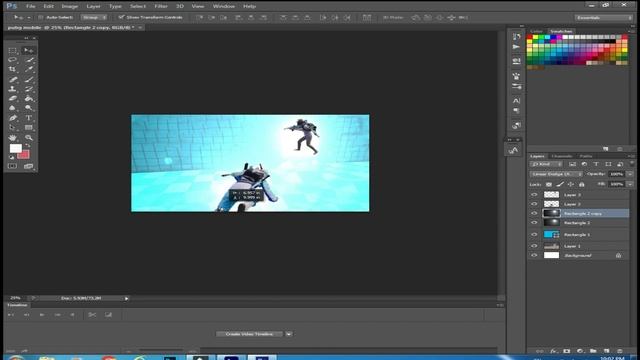The image size is (640, 360).
Task: Delete layer with the trash button
Action: (620, 351)
